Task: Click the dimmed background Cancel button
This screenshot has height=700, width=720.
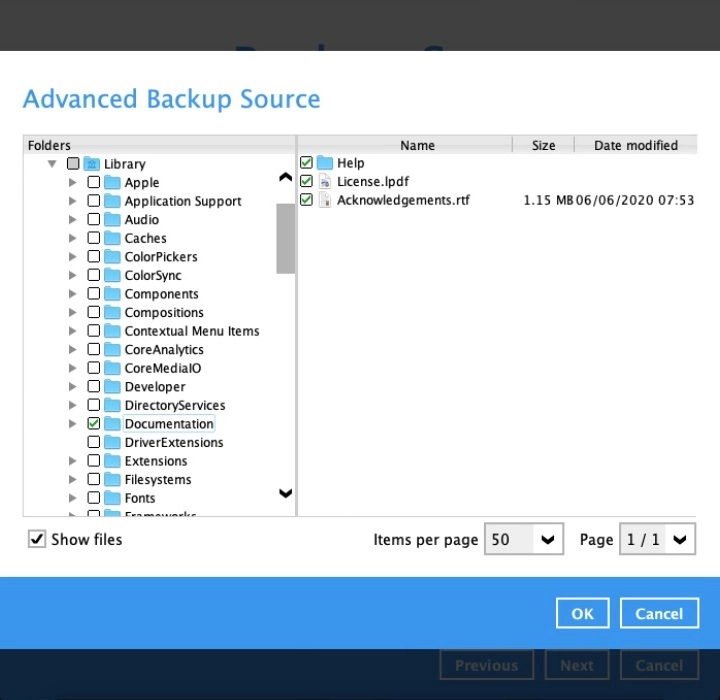Action: coord(659,665)
